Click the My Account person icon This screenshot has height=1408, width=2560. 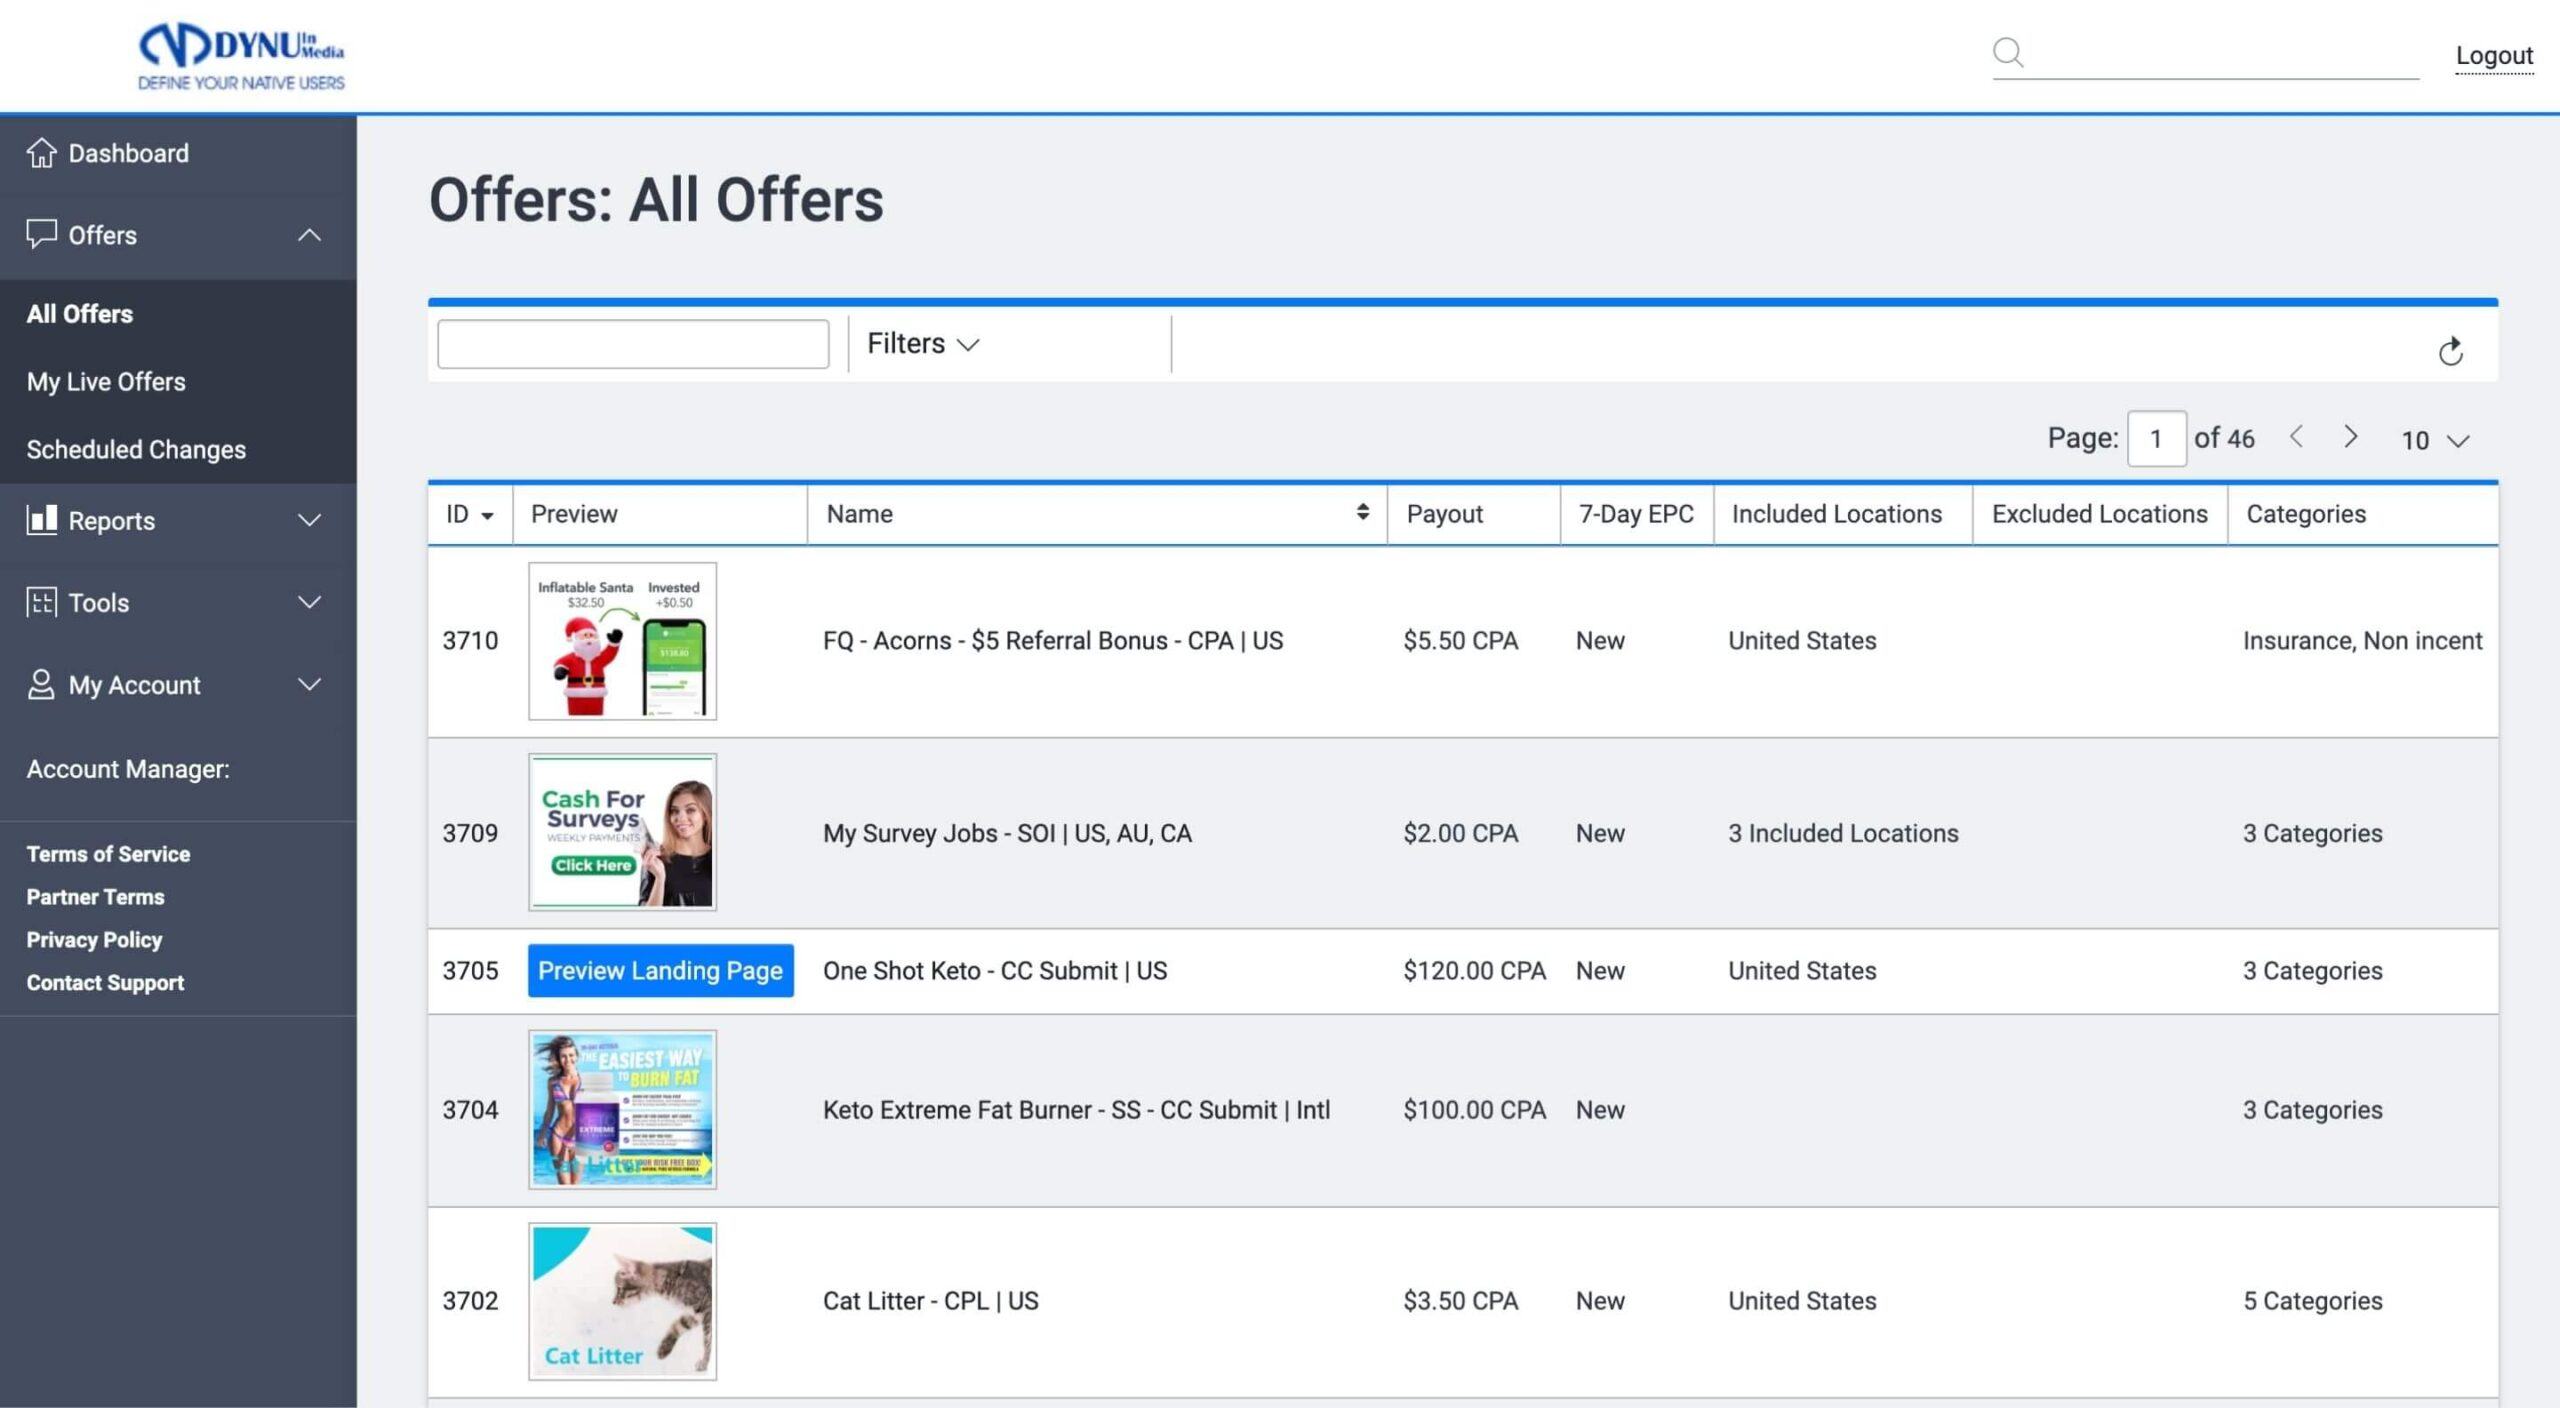(41, 685)
